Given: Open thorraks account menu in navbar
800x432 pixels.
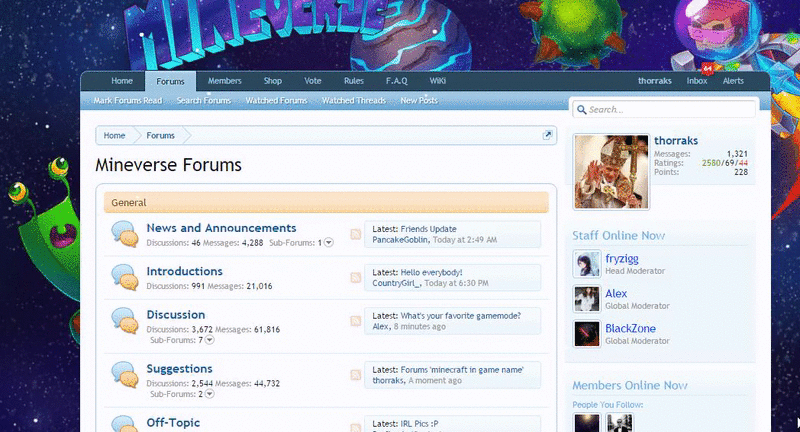Looking at the screenshot, I should (655, 81).
